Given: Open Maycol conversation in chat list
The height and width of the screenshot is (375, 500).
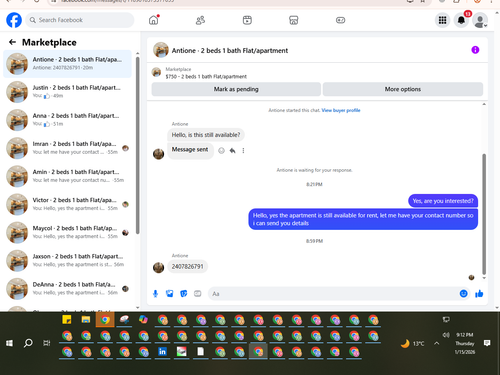Looking at the screenshot, I should pyautogui.click(x=68, y=232).
